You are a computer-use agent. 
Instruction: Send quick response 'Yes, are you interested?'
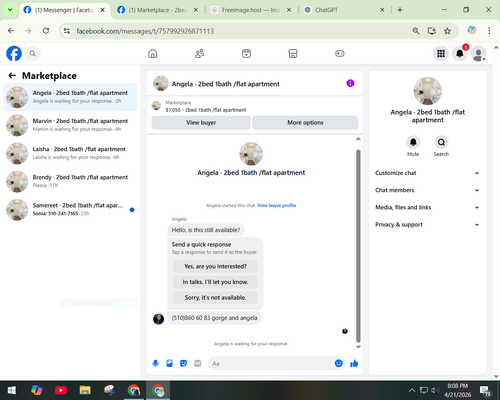pyautogui.click(x=215, y=266)
